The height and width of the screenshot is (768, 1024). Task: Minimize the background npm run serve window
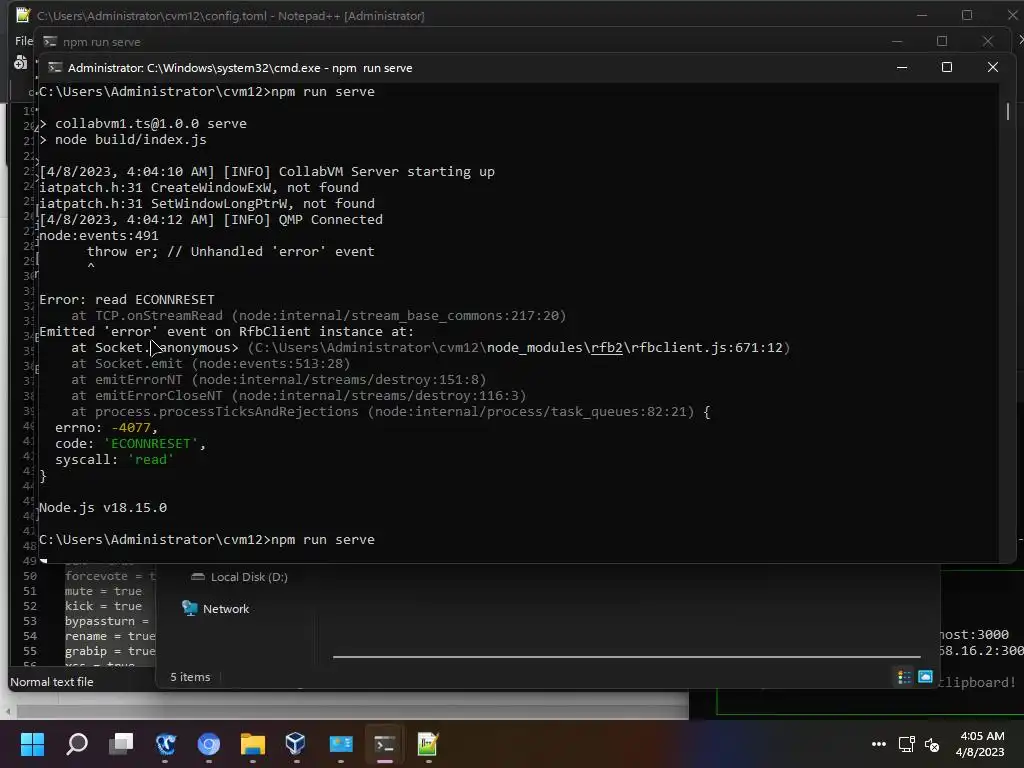point(897,41)
